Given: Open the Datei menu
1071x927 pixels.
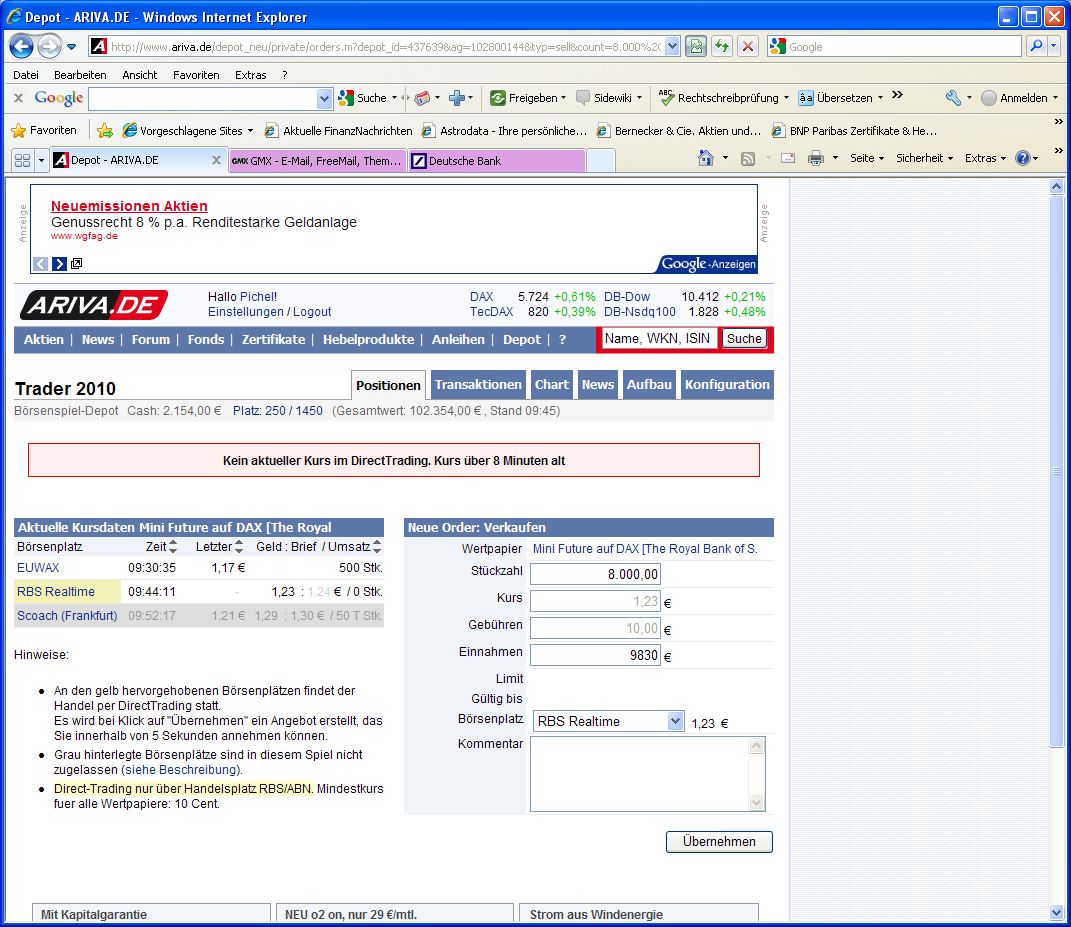Looking at the screenshot, I should [x=26, y=75].
